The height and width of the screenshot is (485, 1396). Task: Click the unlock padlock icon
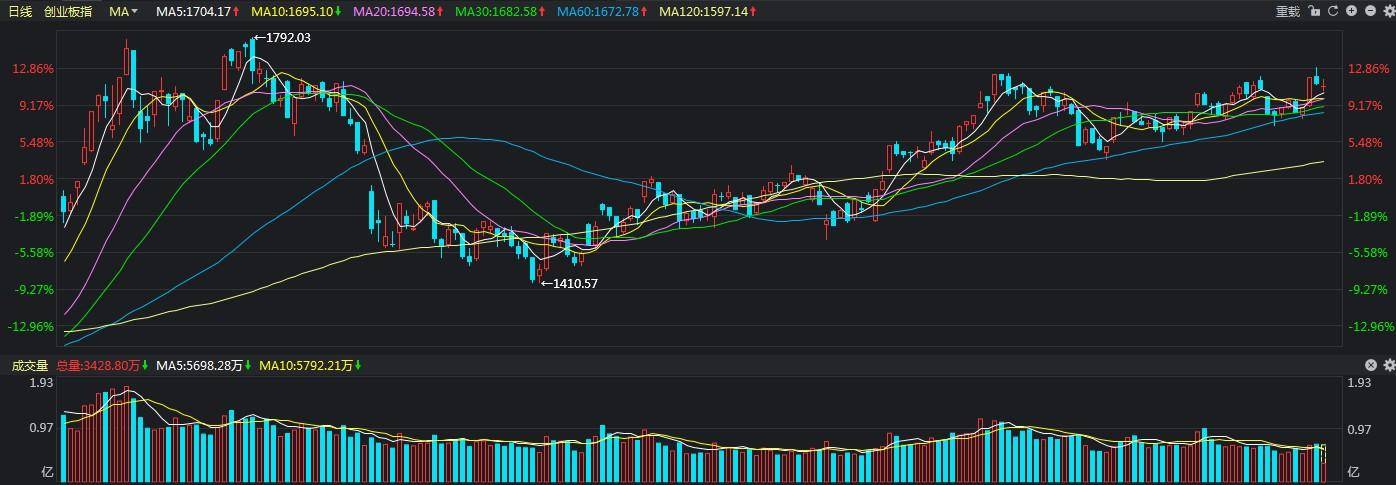pyautogui.click(x=1314, y=11)
